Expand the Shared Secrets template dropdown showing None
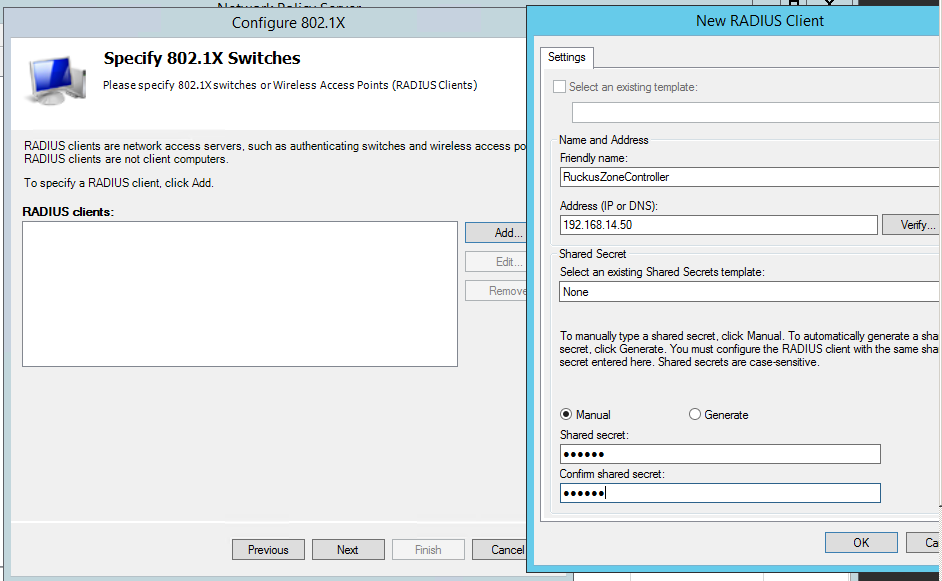Screen dimensions: 942x581 point(750,292)
